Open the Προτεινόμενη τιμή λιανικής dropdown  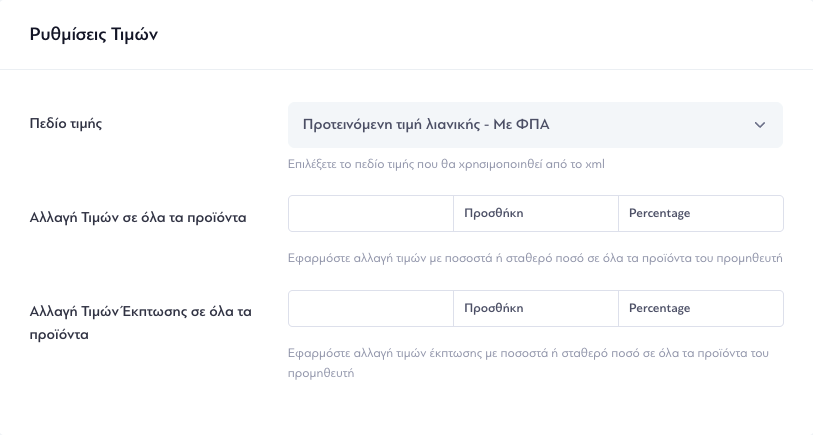tap(535, 125)
